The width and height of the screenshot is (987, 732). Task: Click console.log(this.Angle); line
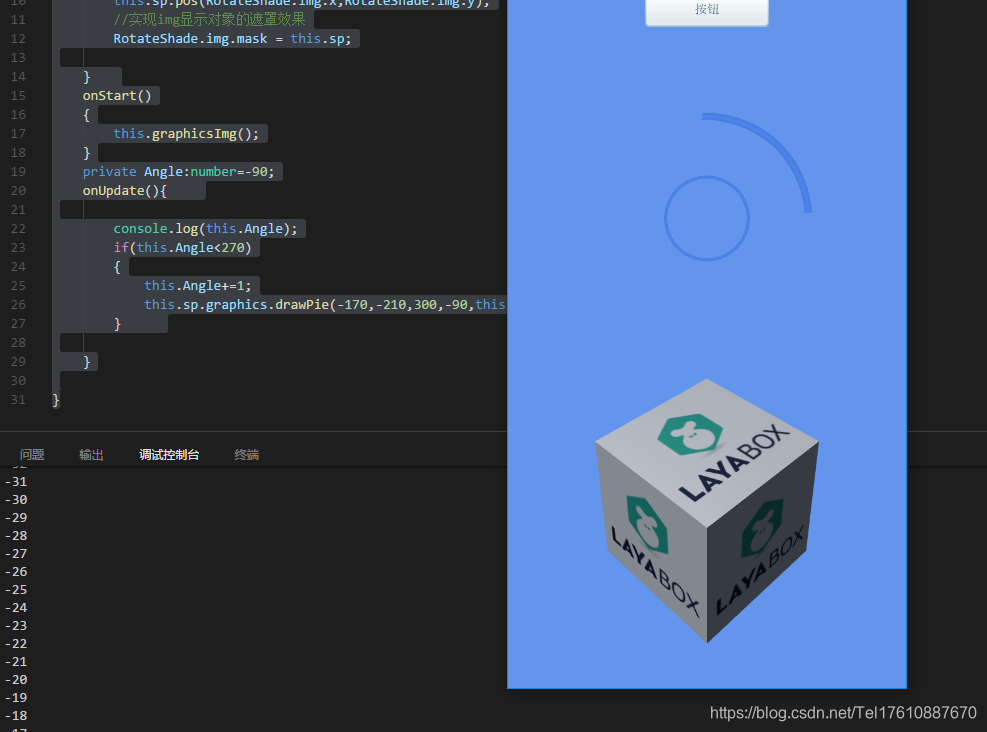205,228
